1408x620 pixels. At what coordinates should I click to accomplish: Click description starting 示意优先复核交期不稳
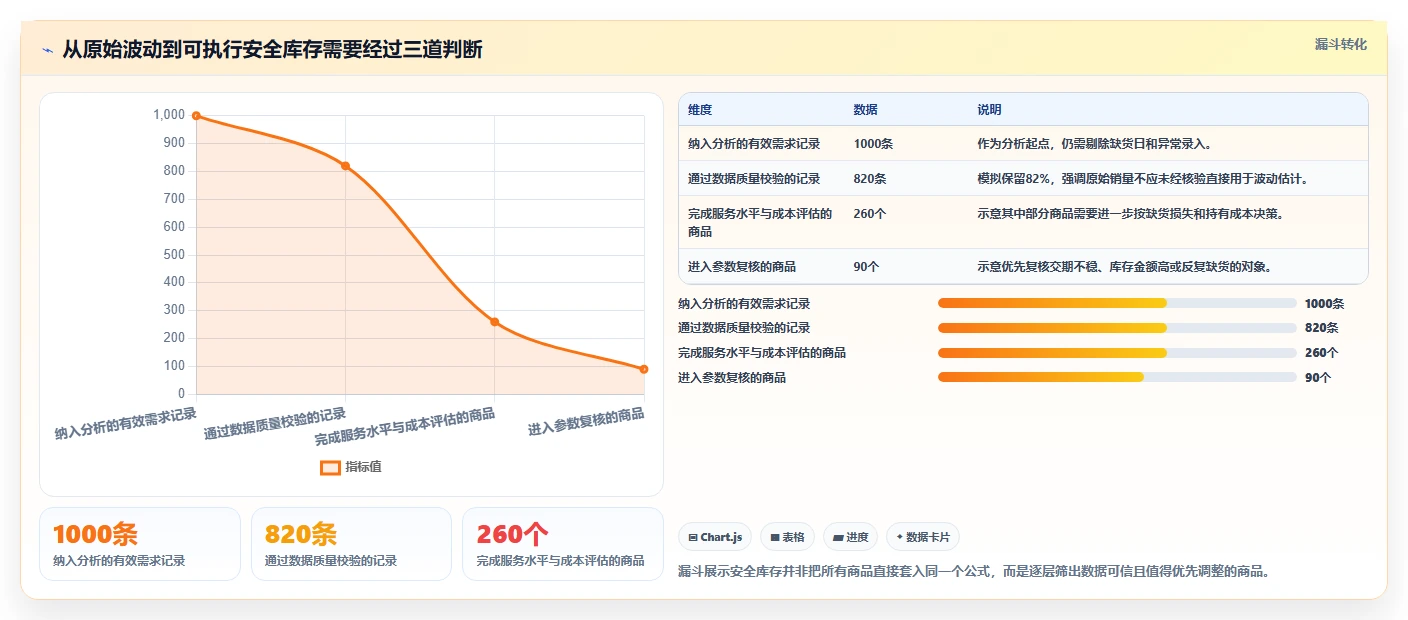[1124, 267]
